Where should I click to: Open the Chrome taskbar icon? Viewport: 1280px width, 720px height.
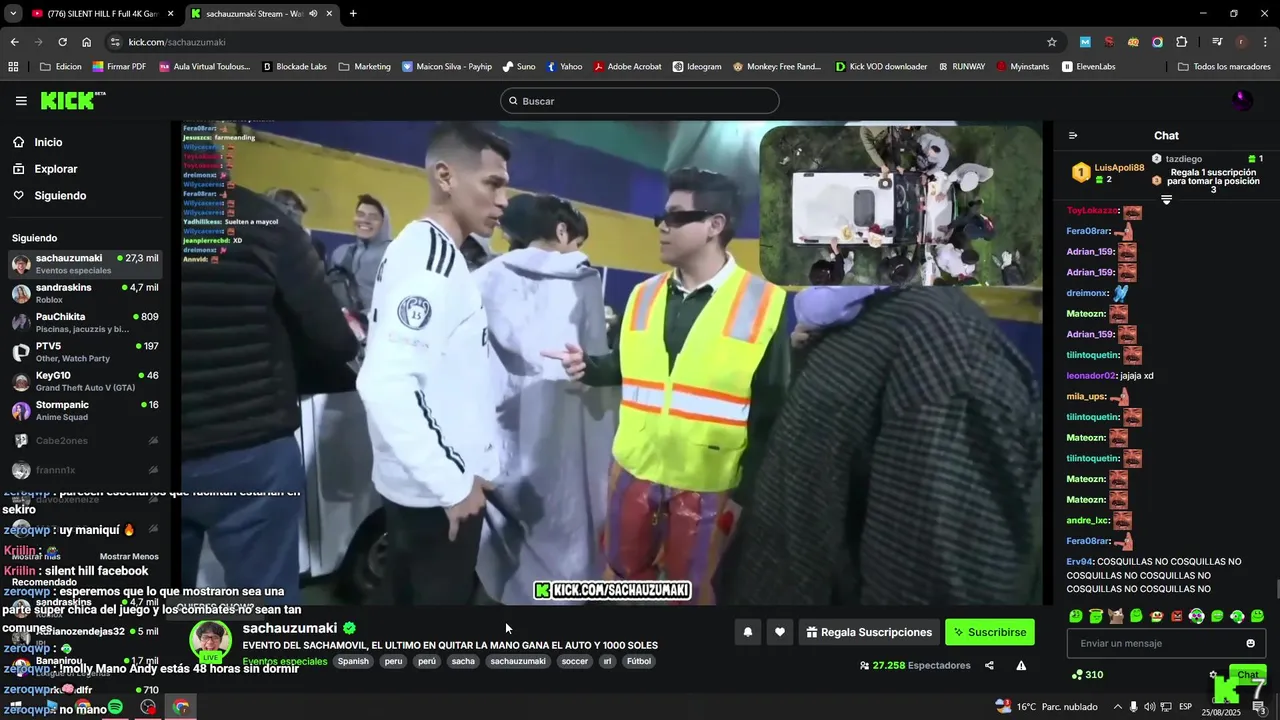click(181, 707)
